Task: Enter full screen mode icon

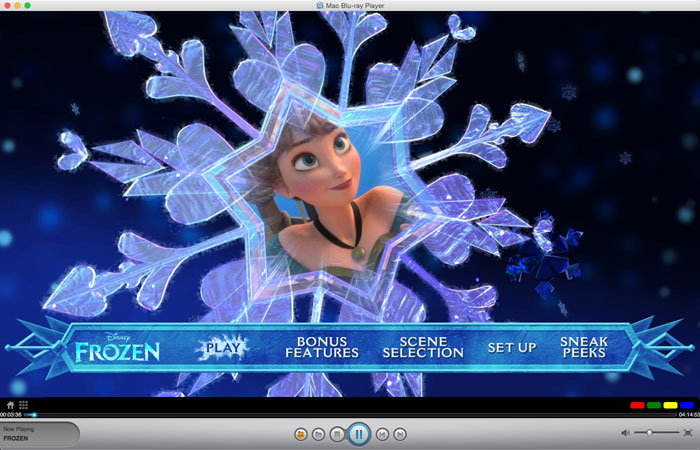Action: (688, 433)
